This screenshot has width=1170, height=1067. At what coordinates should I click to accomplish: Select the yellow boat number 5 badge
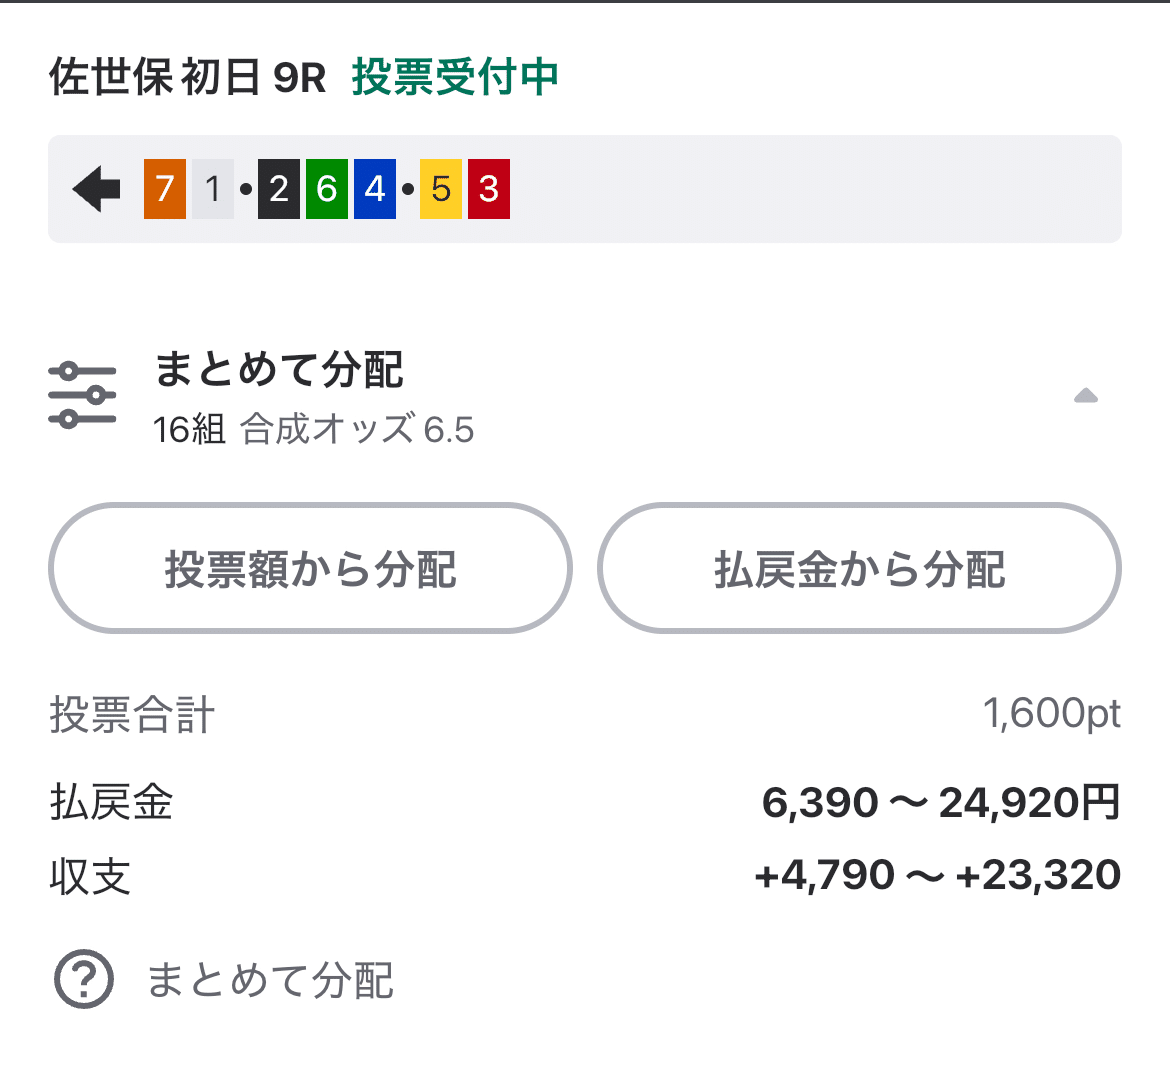point(439,190)
